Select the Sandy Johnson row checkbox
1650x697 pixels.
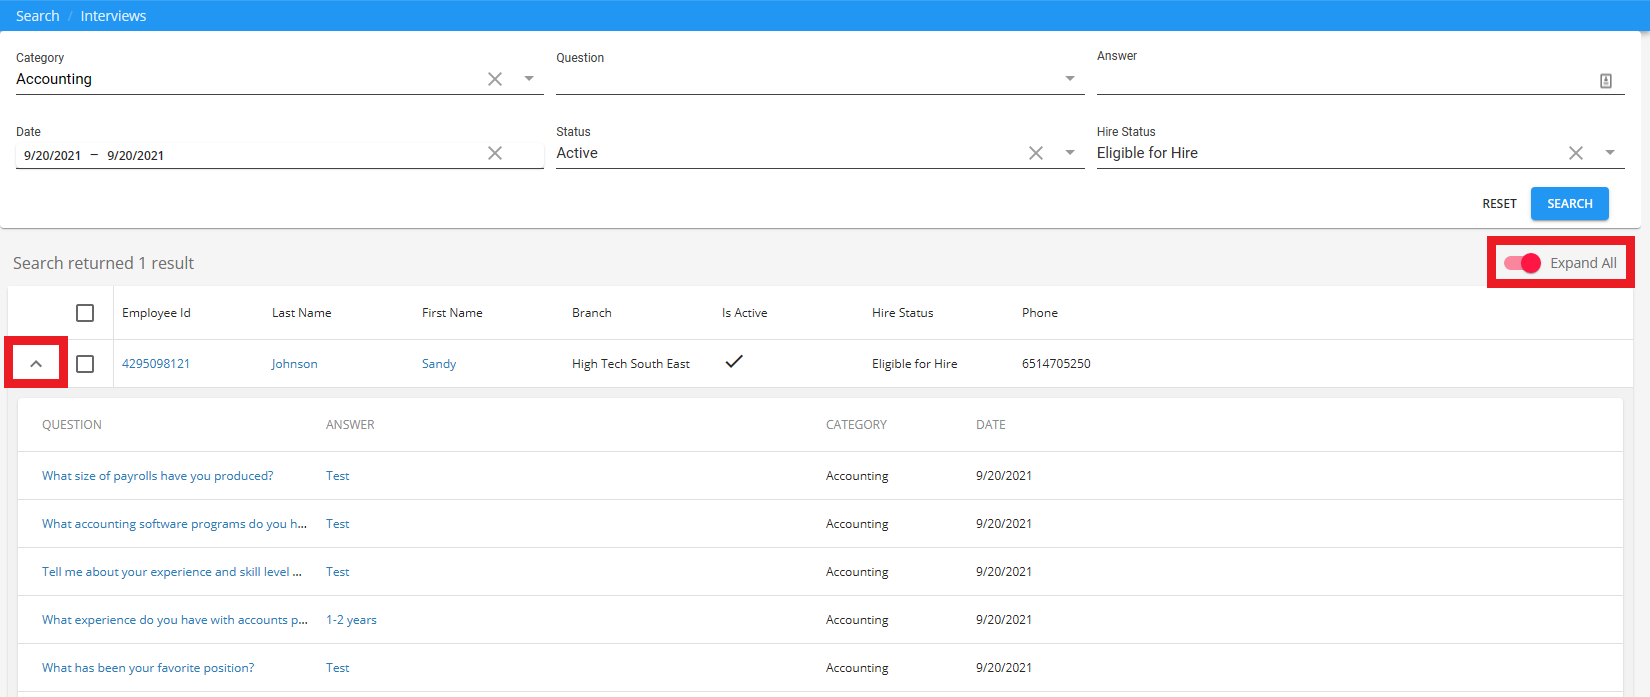pyautogui.click(x=85, y=364)
